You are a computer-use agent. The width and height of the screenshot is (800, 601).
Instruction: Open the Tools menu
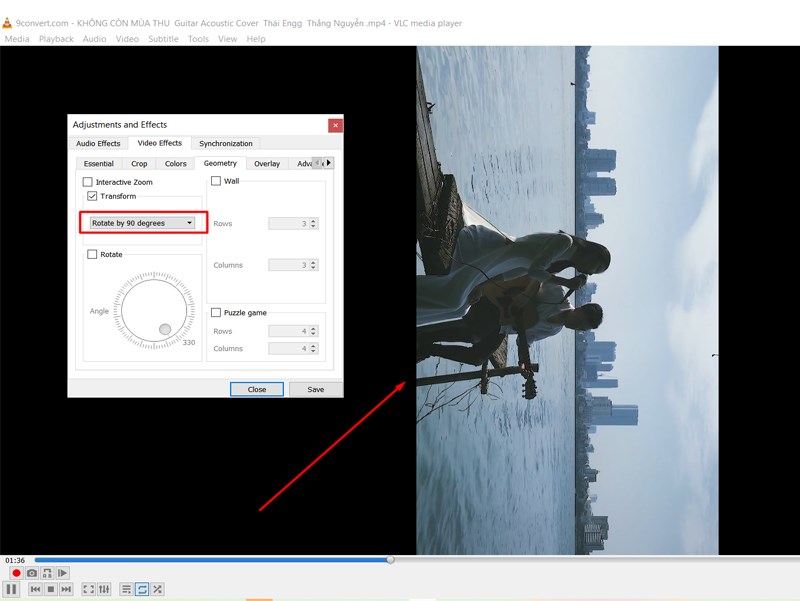pos(198,38)
